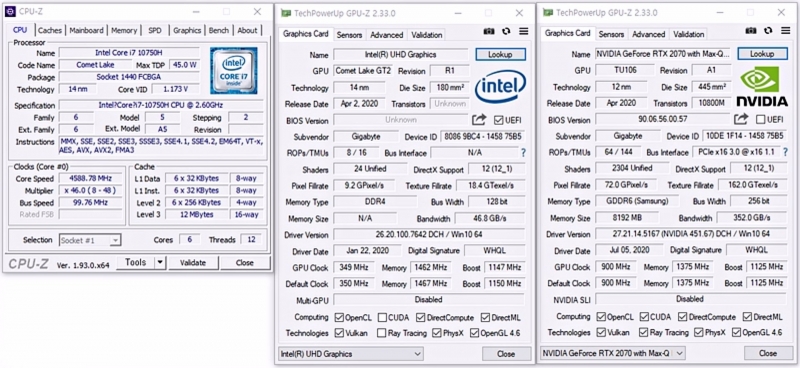Screen dimensions: 800x368
Task: Click the Specification field in CPU-Z
Action: point(162,105)
